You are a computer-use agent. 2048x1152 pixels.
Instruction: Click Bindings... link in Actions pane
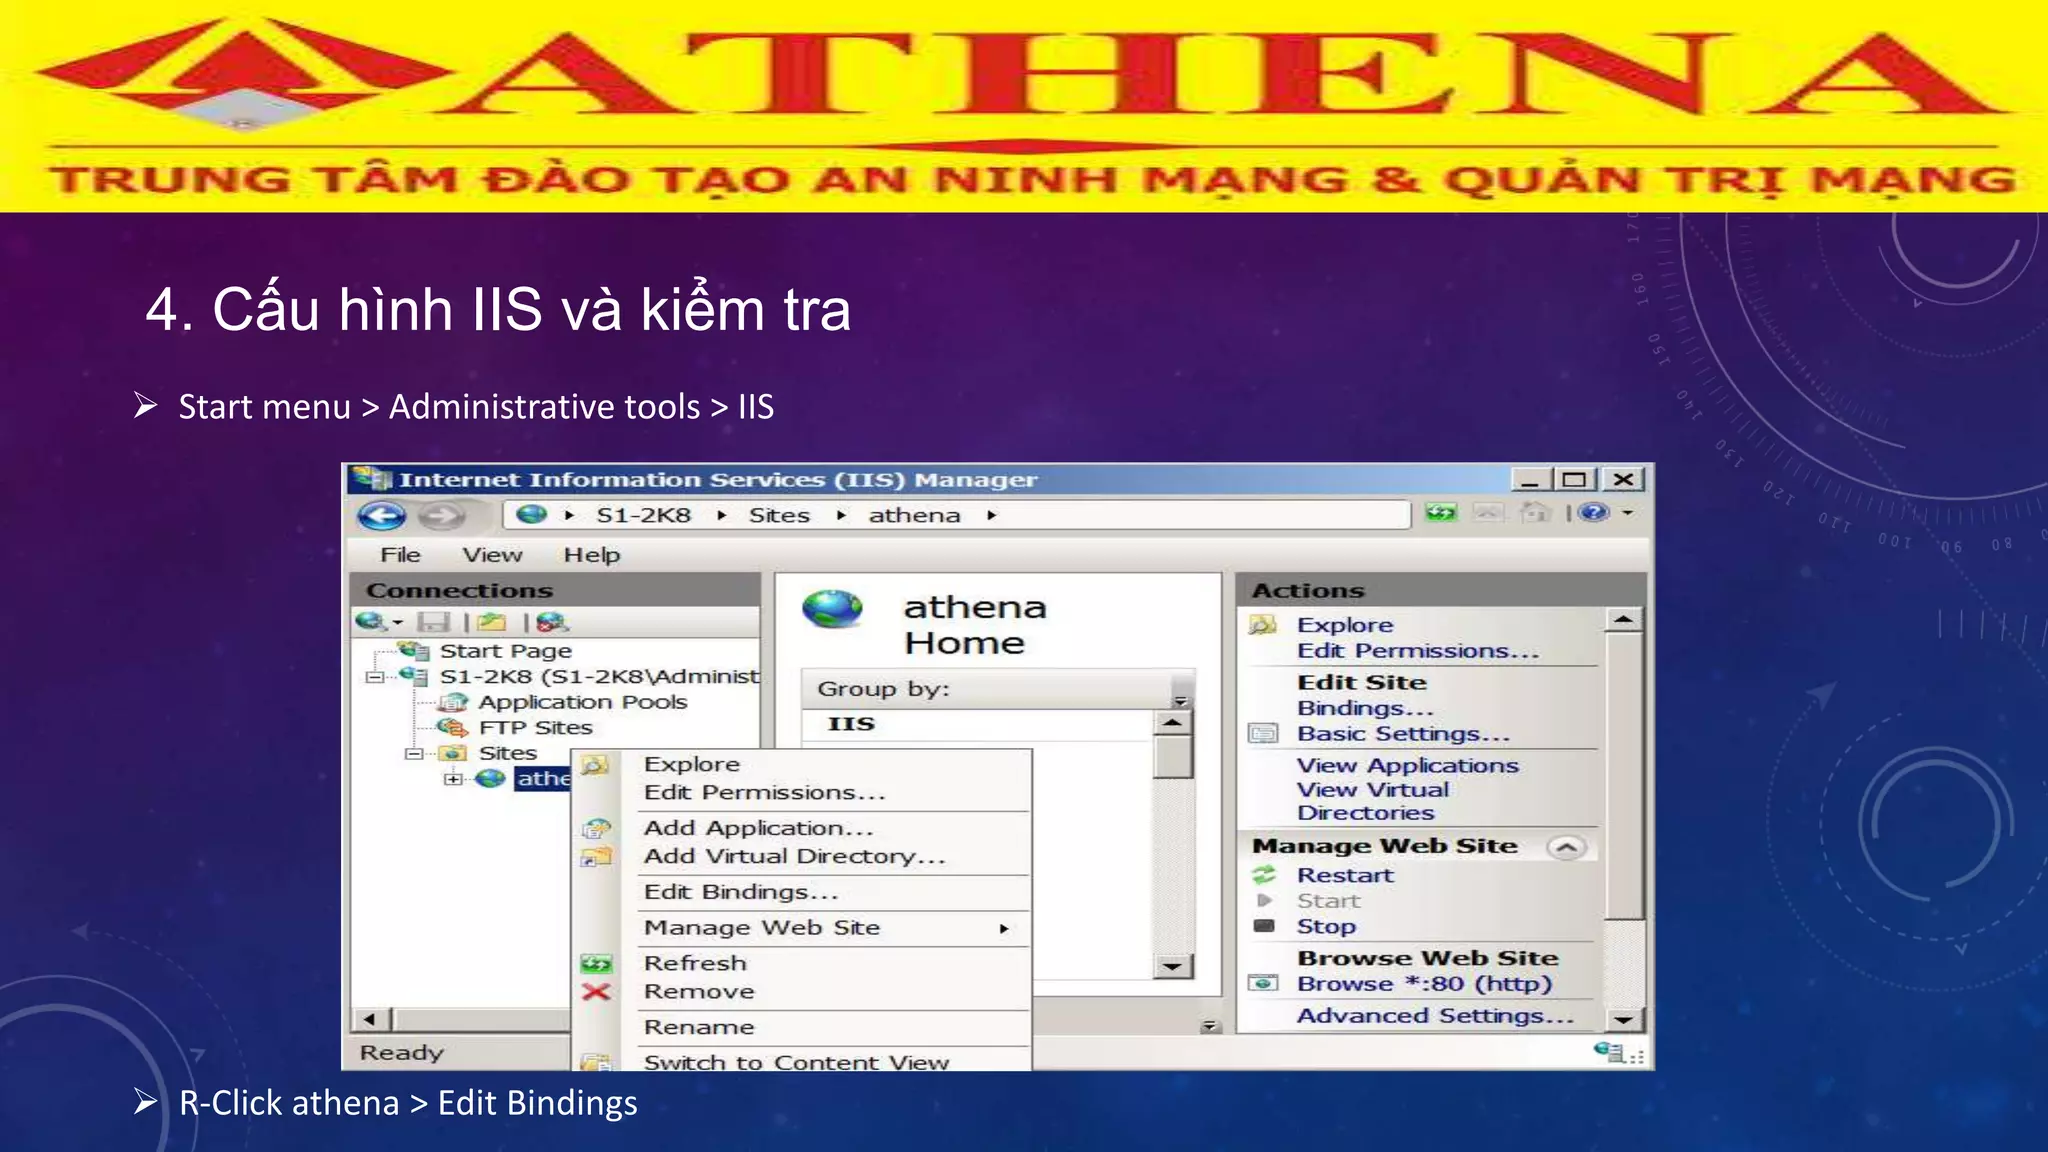pos(1366,708)
